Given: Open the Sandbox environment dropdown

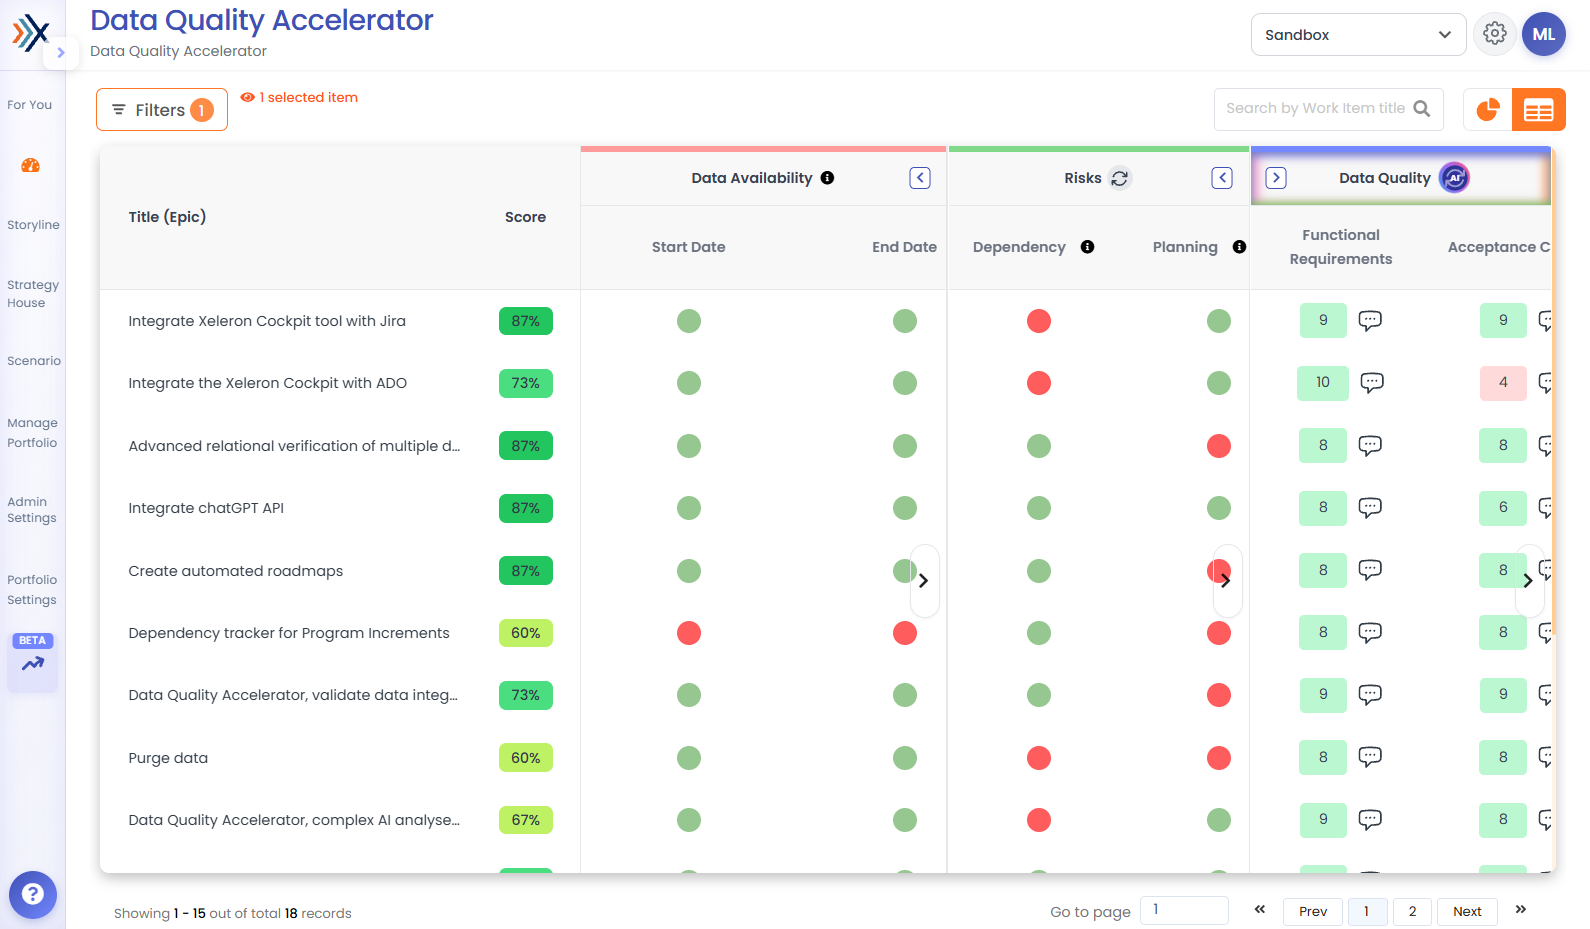Looking at the screenshot, I should tap(1358, 34).
